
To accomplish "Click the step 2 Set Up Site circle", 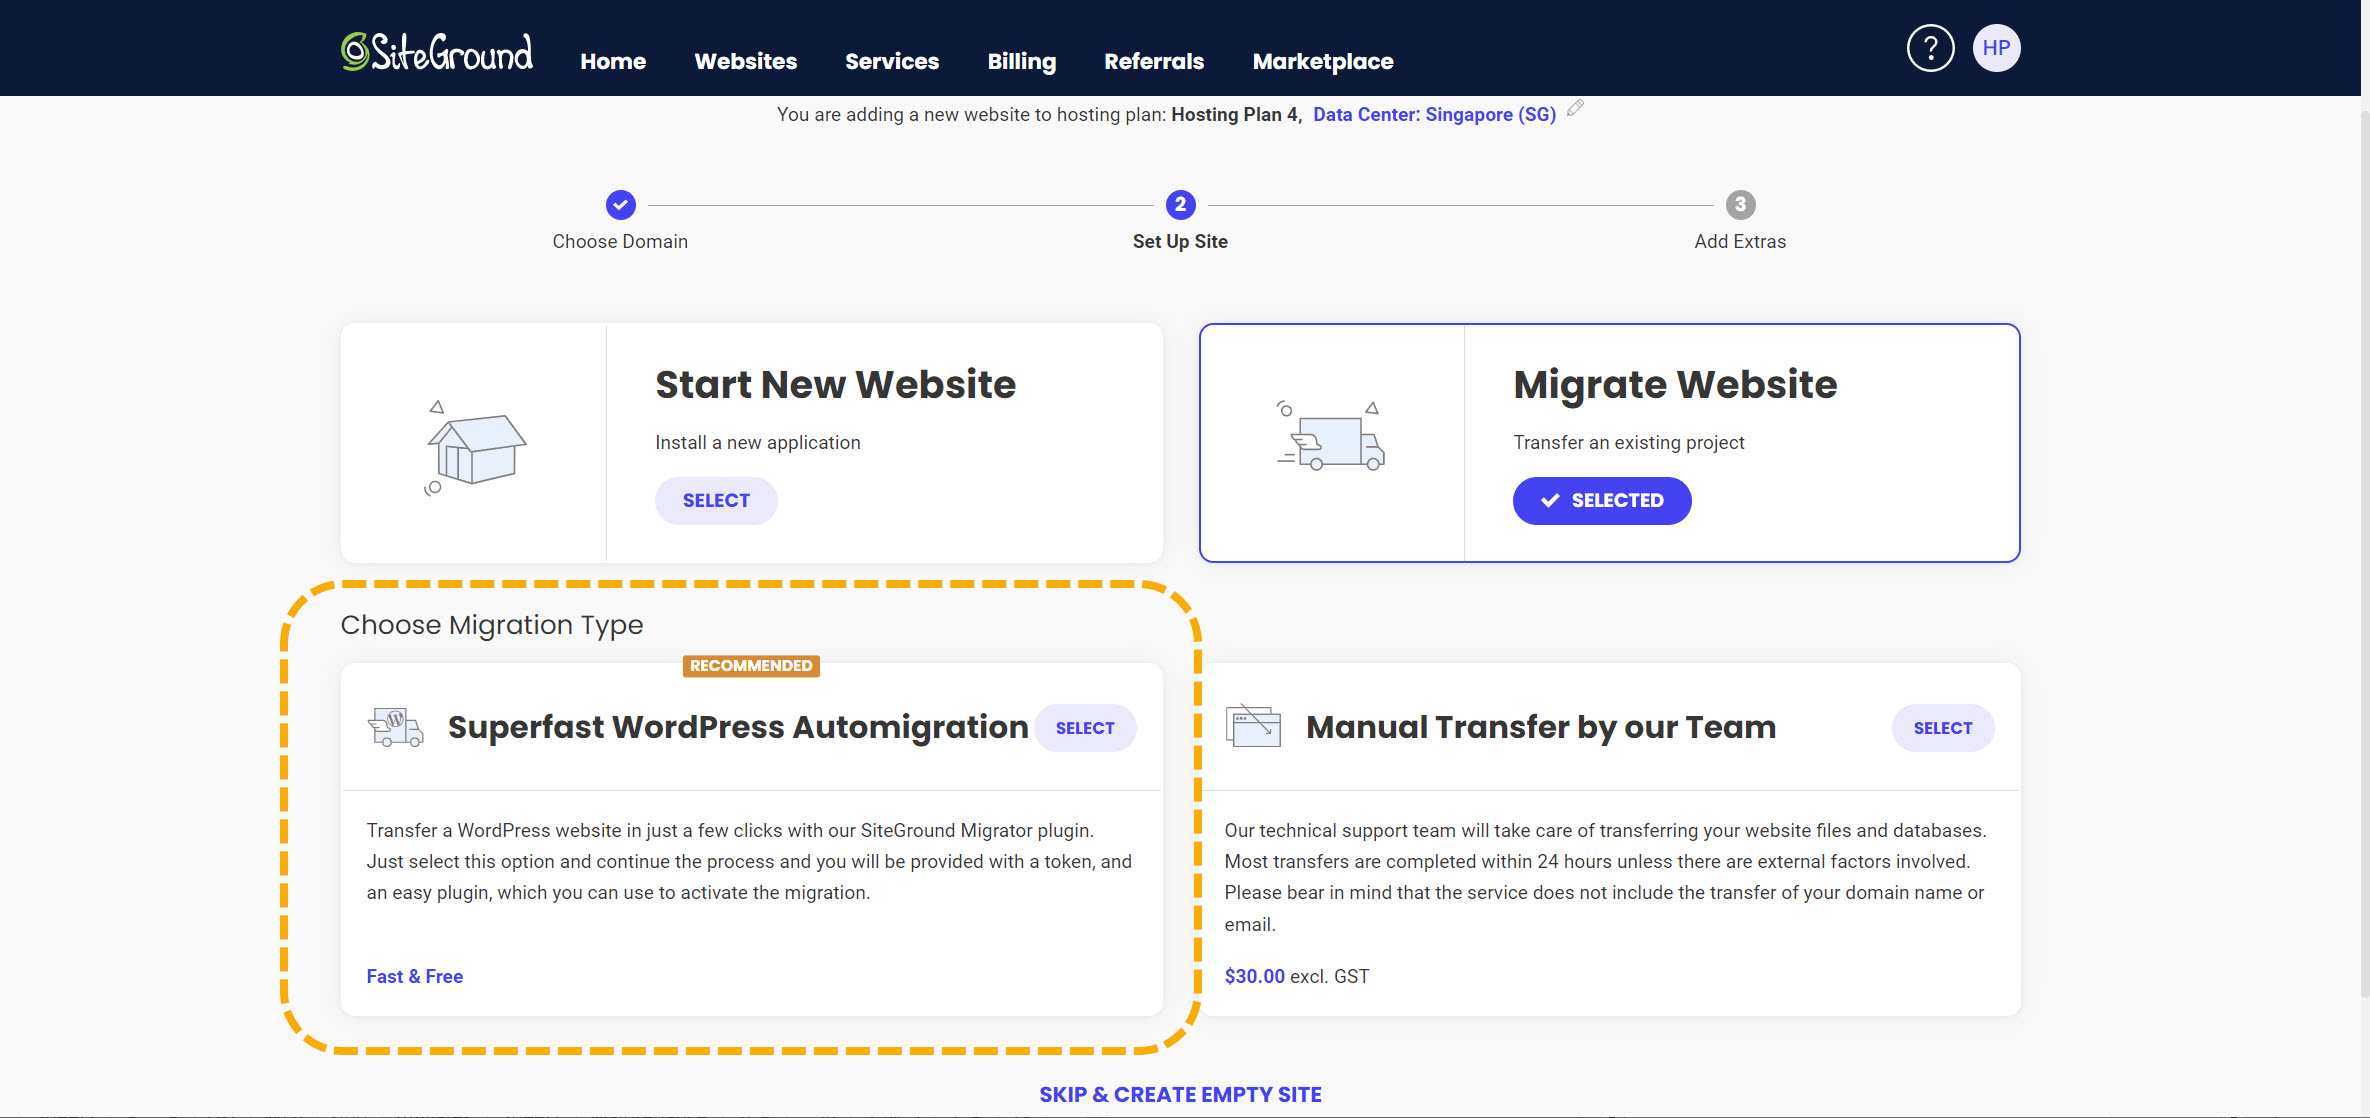I will tap(1180, 205).
